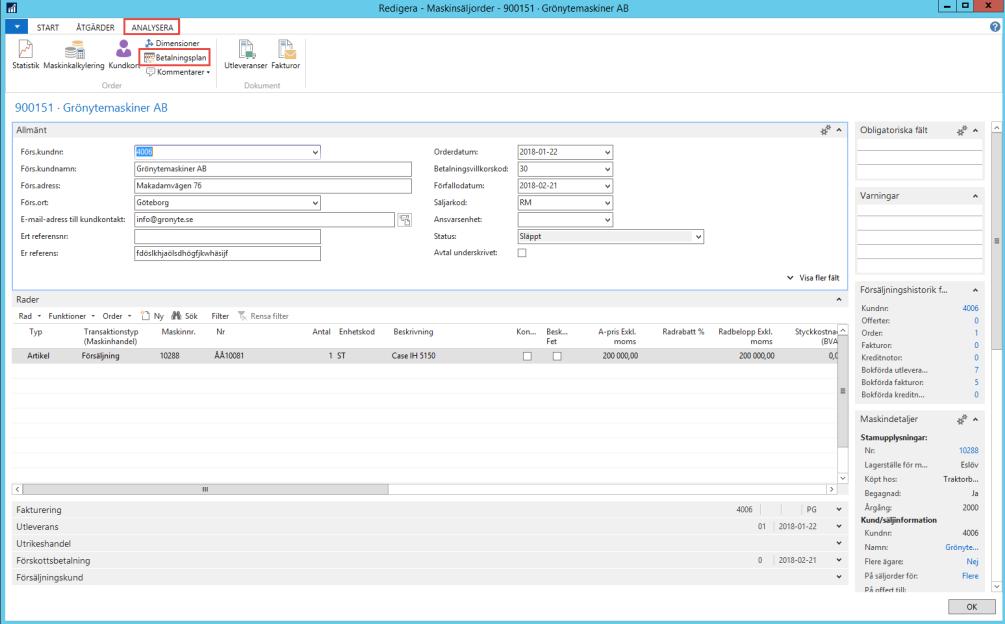The width and height of the screenshot is (1005, 624).
Task: Click Rensa filter in the Rader toolbar
Action: coord(263,316)
